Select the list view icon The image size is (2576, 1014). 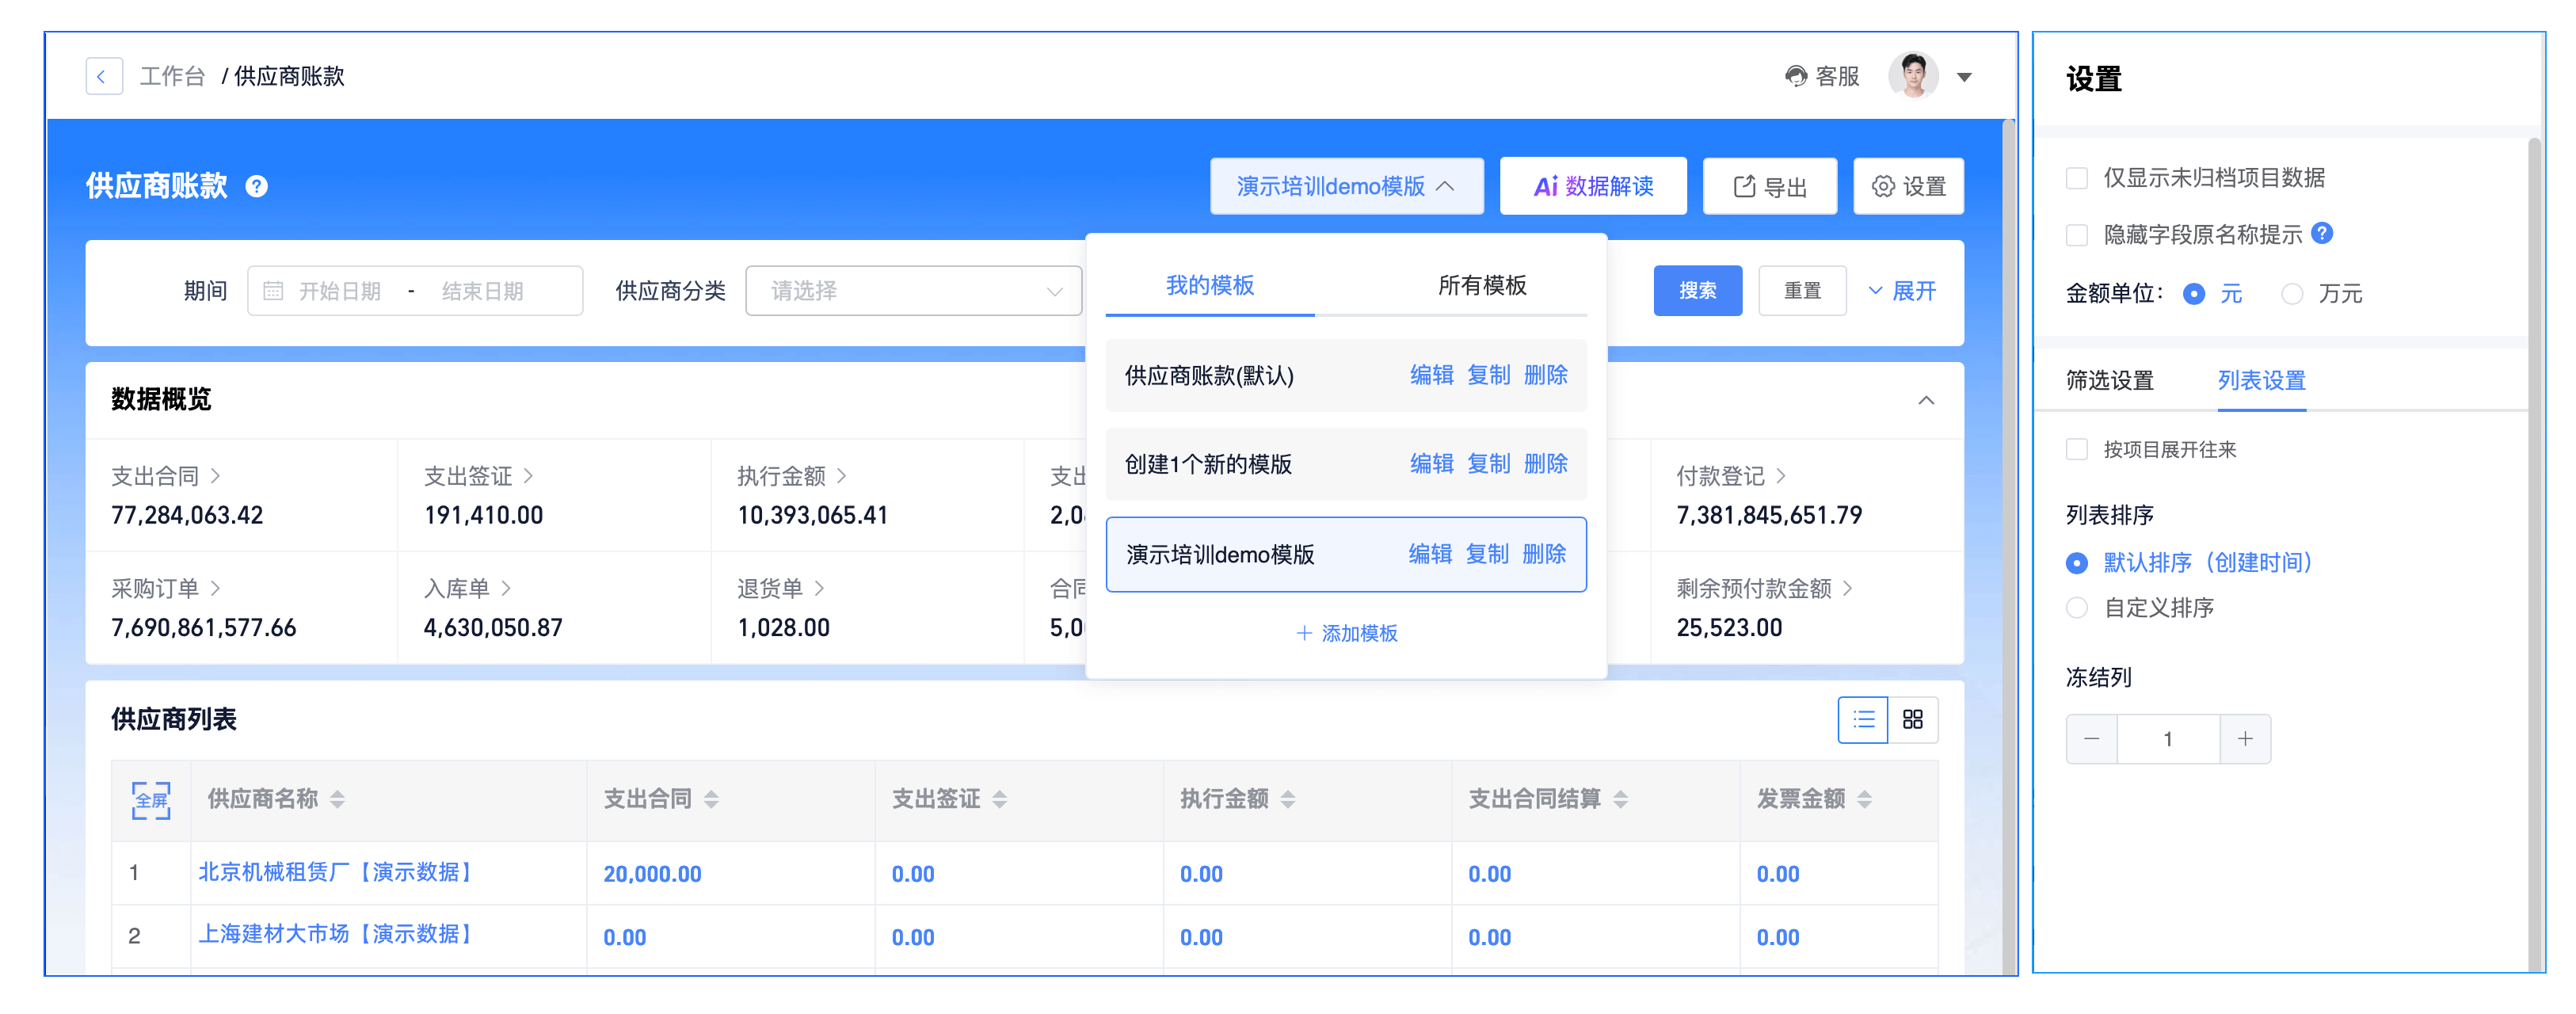click(1863, 719)
